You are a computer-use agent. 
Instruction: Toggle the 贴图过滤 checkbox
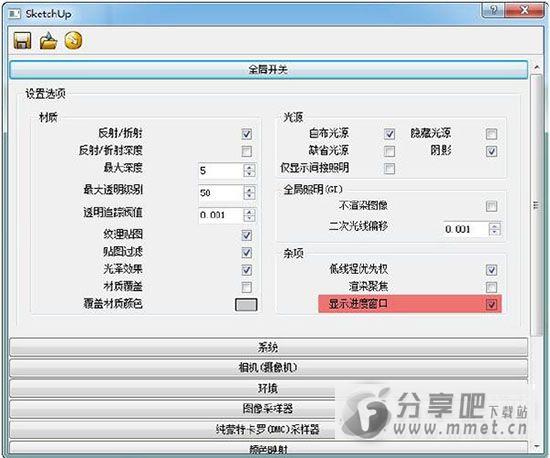point(247,252)
